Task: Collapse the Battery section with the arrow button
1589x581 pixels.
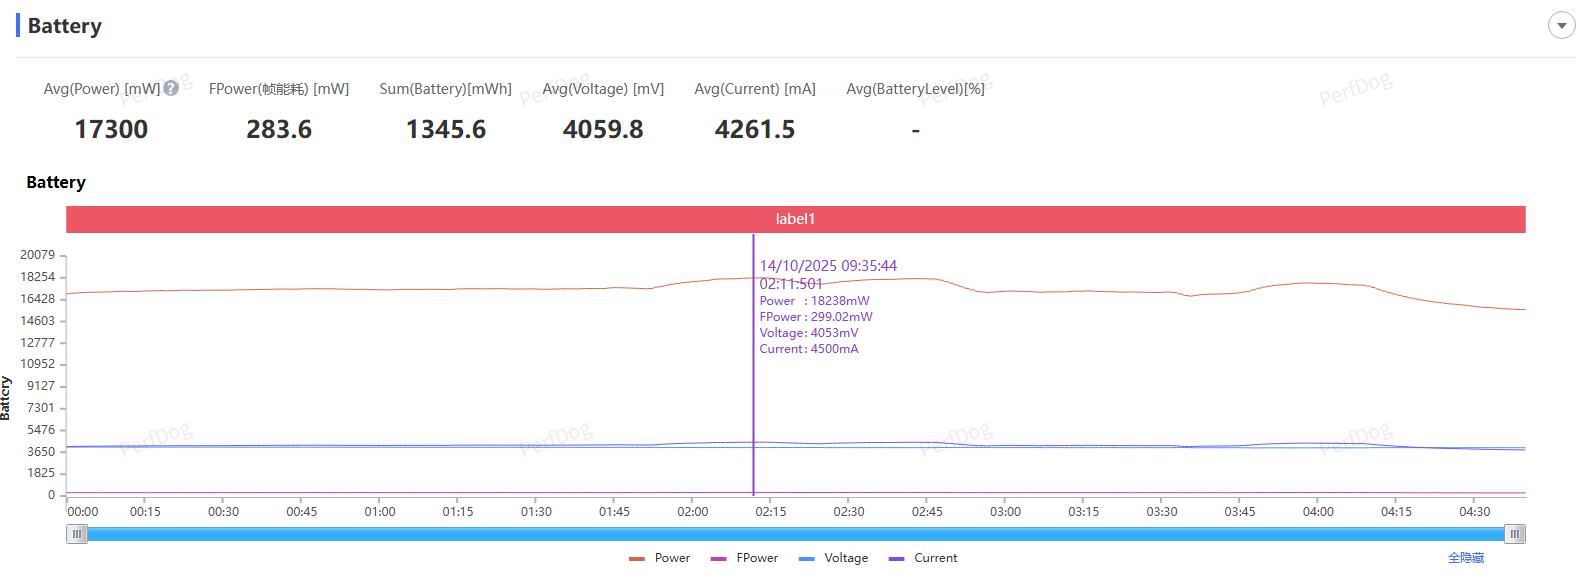Action: tap(1561, 26)
